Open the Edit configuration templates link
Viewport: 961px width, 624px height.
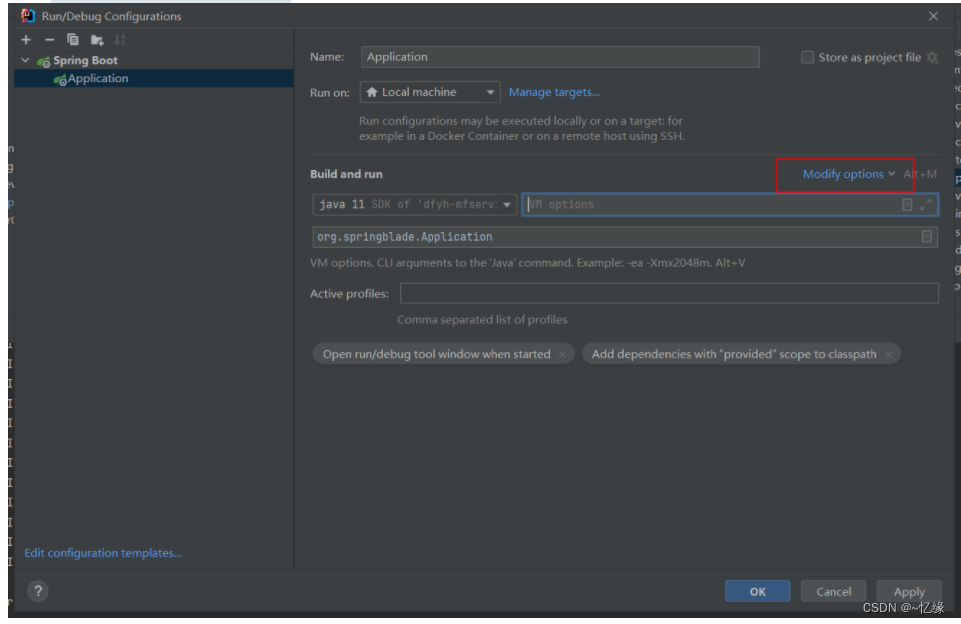coord(103,553)
